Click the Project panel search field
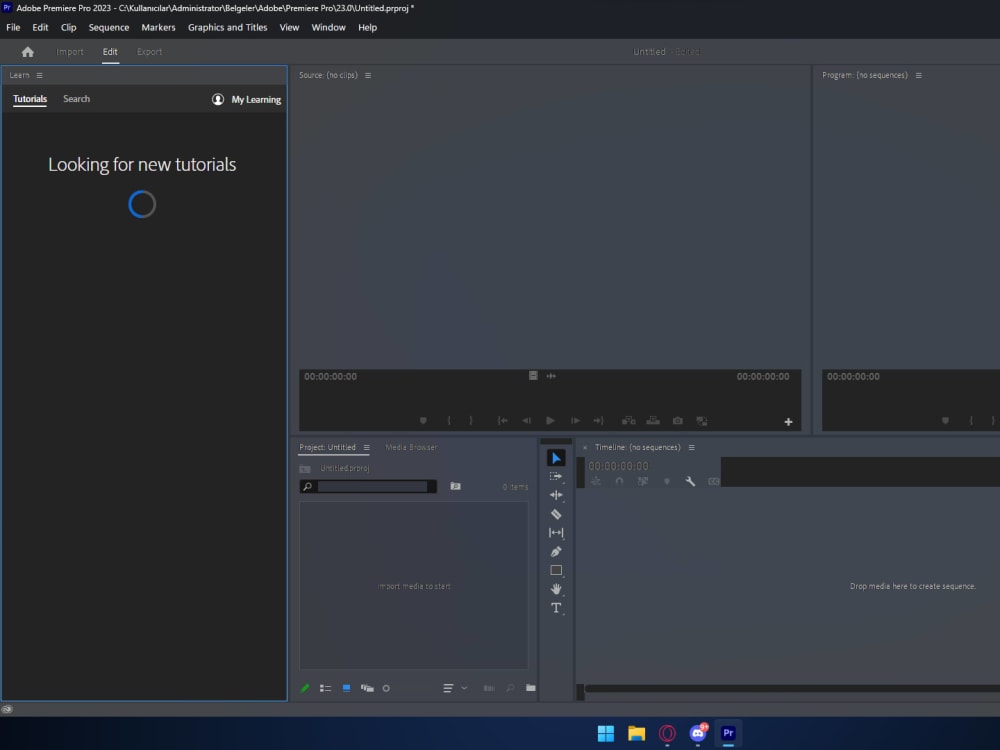This screenshot has width=1000, height=750. pos(368,487)
